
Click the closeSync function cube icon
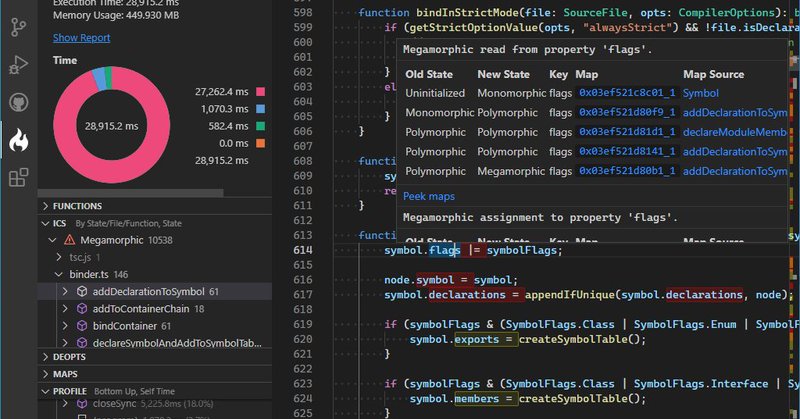(x=82, y=404)
